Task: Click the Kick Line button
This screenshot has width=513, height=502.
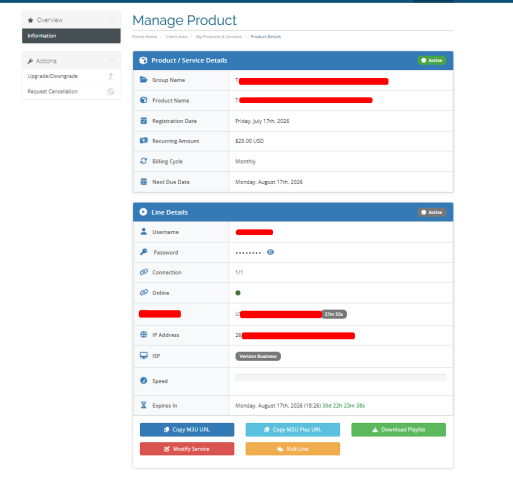Action: (293, 449)
